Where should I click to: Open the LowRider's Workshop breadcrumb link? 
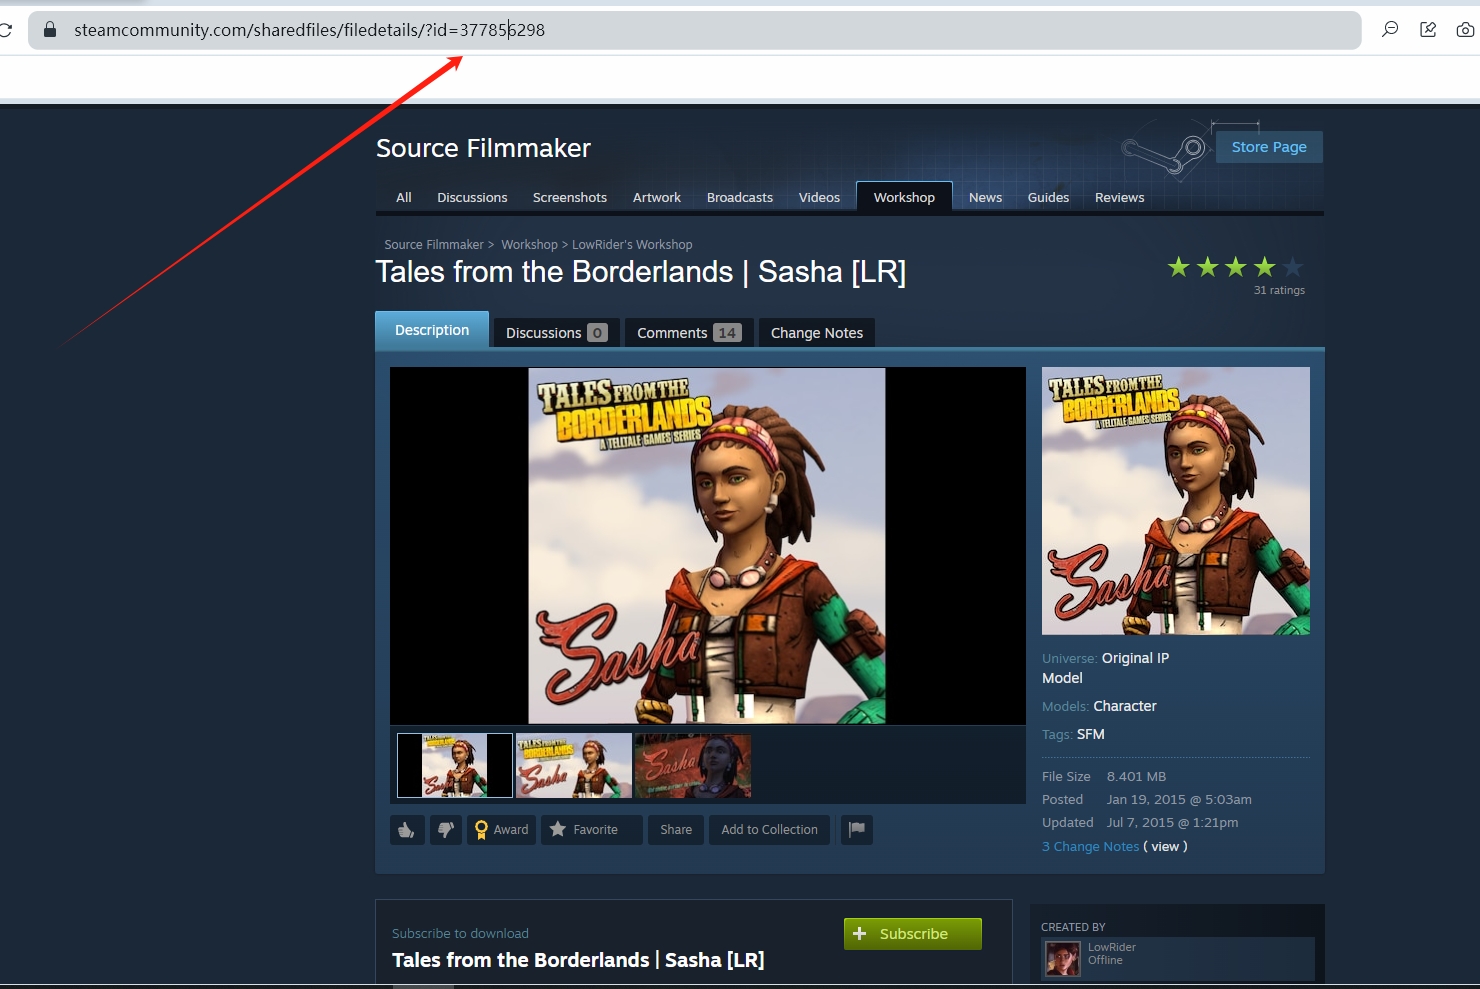632,244
